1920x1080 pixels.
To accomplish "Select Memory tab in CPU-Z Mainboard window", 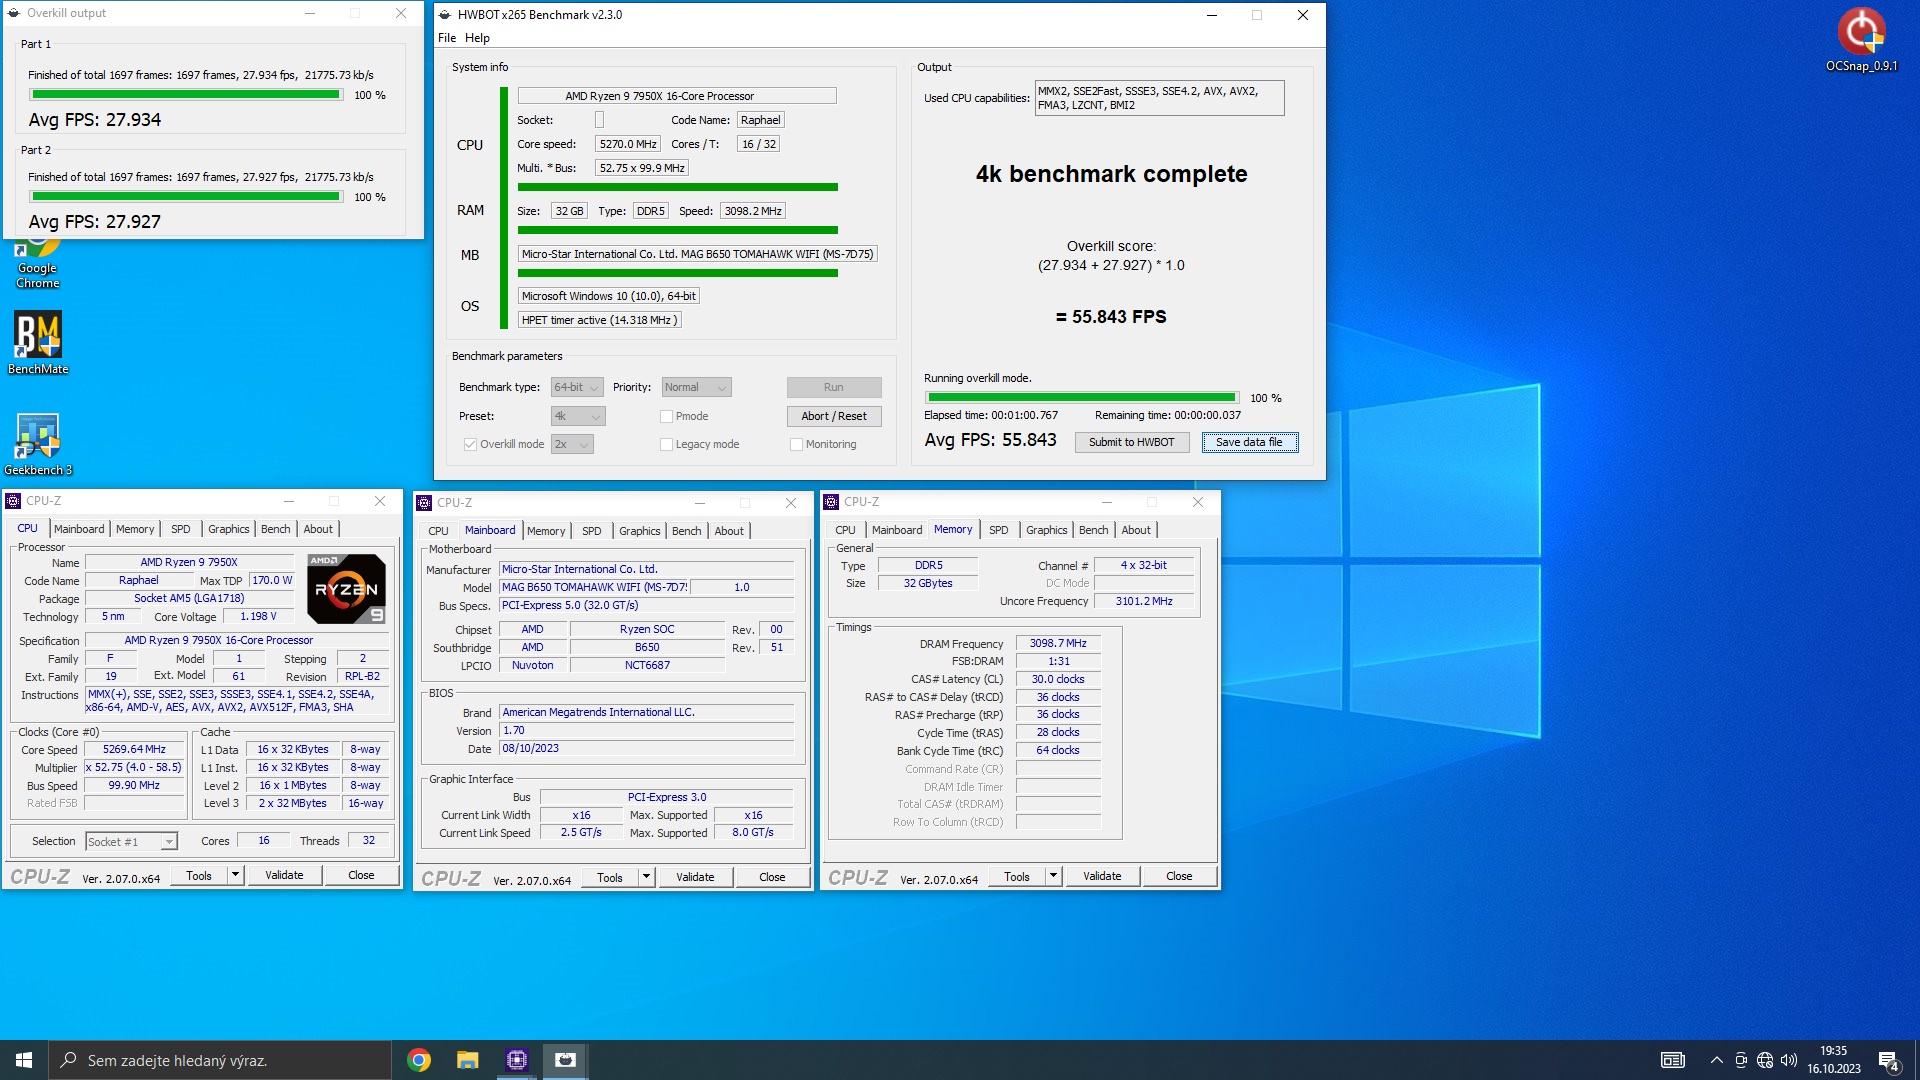I will click(x=546, y=531).
